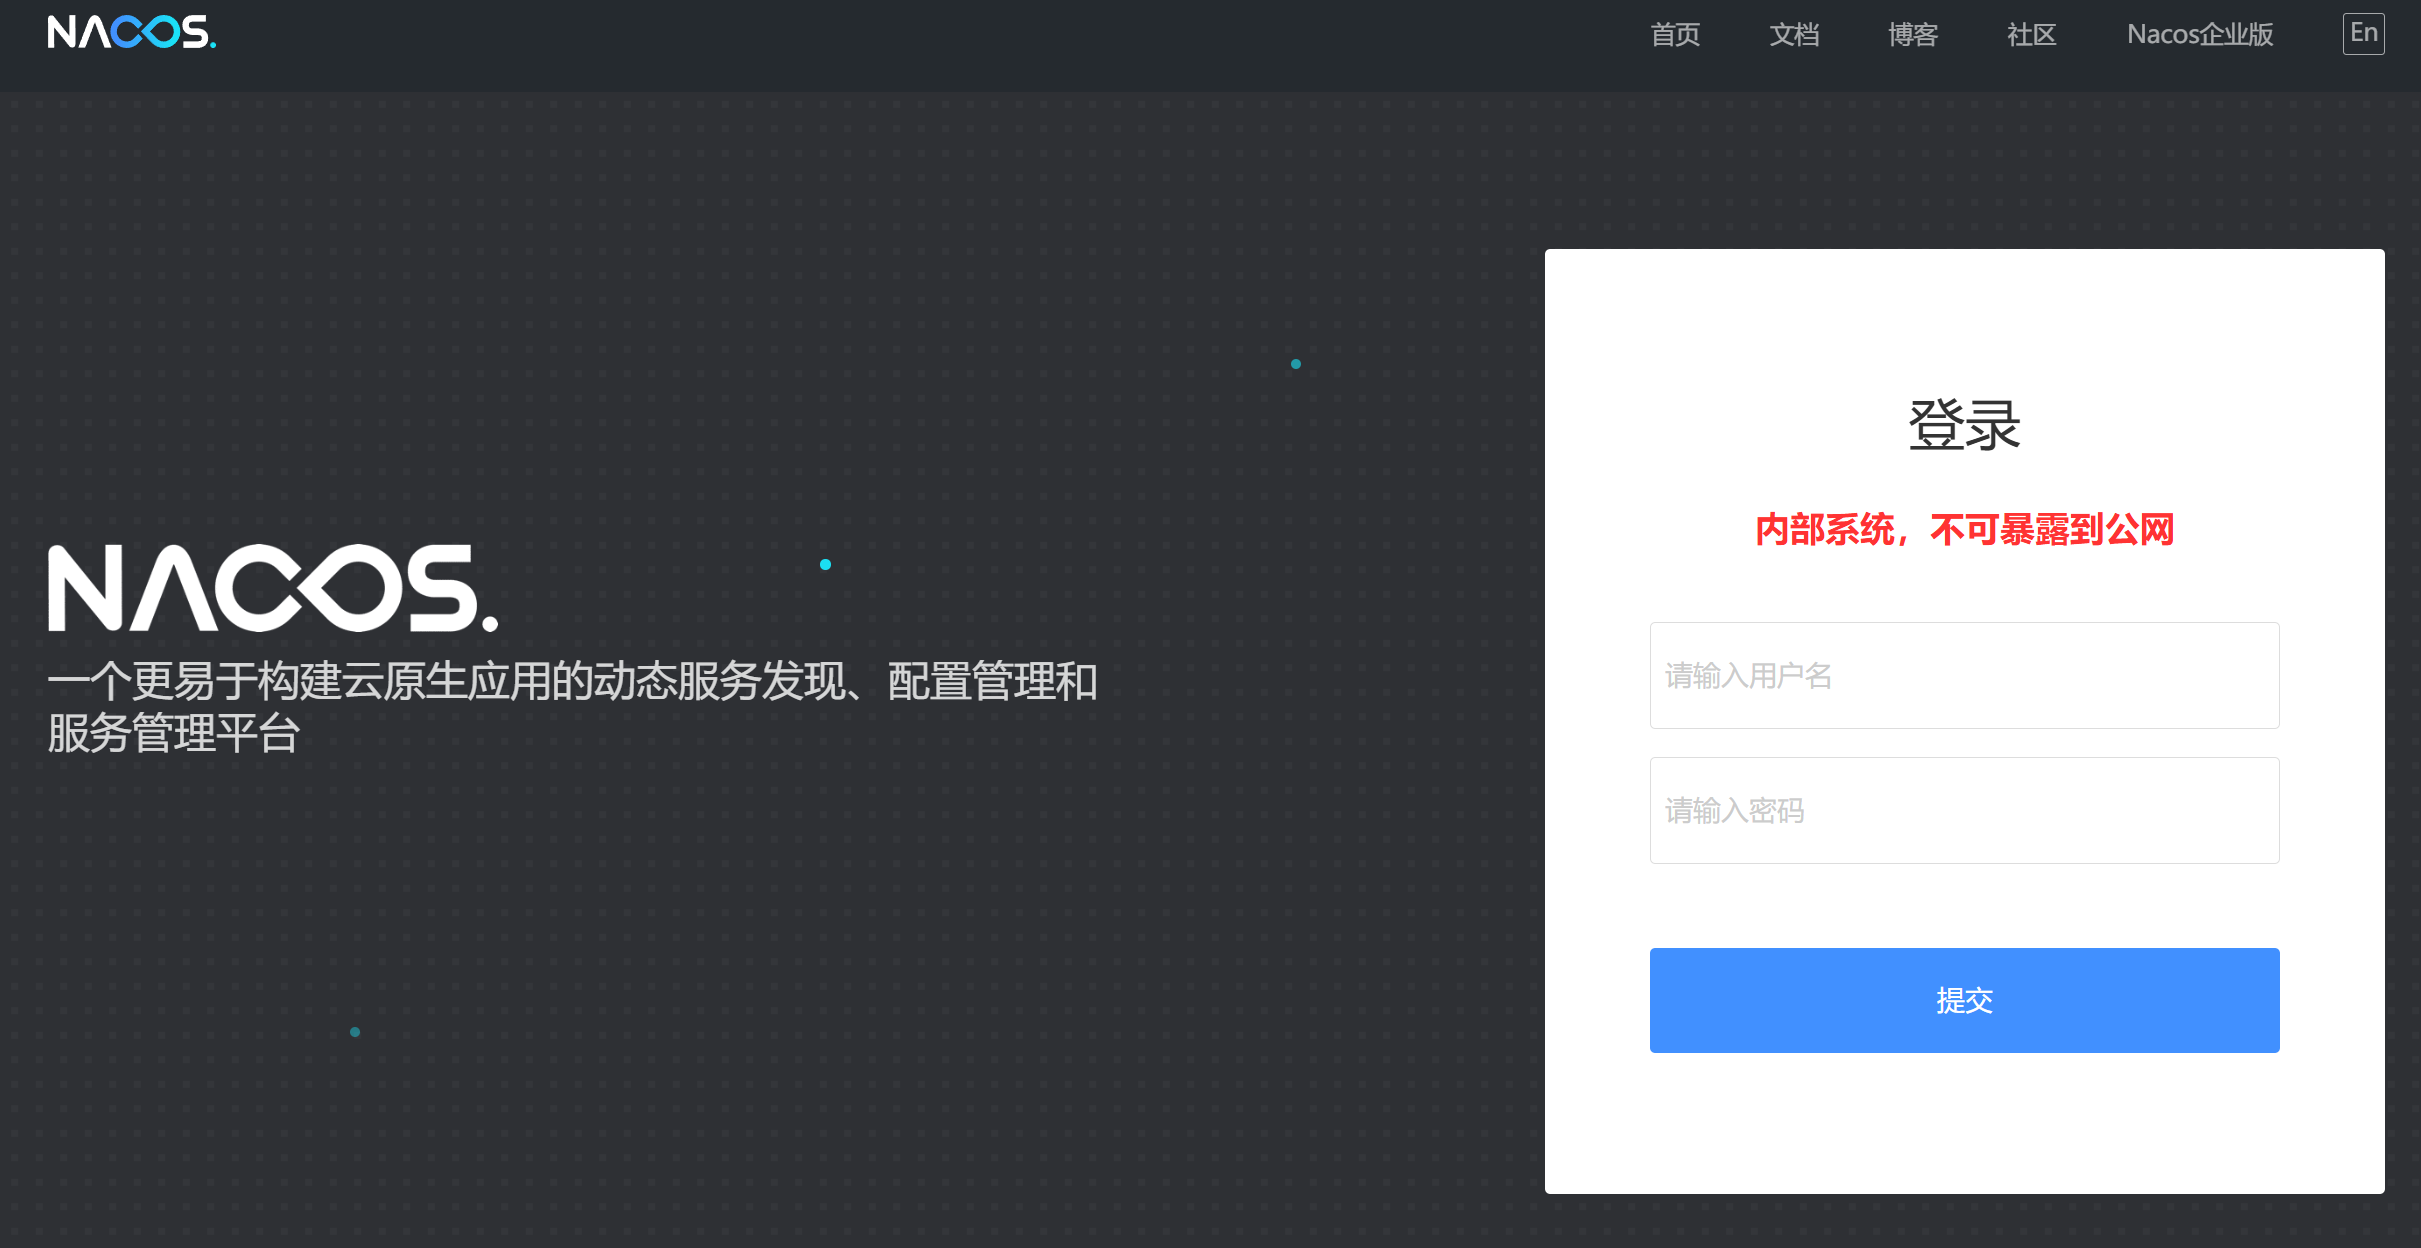The image size is (2421, 1248).
Task: Open the 首页 home page
Action: (1675, 35)
